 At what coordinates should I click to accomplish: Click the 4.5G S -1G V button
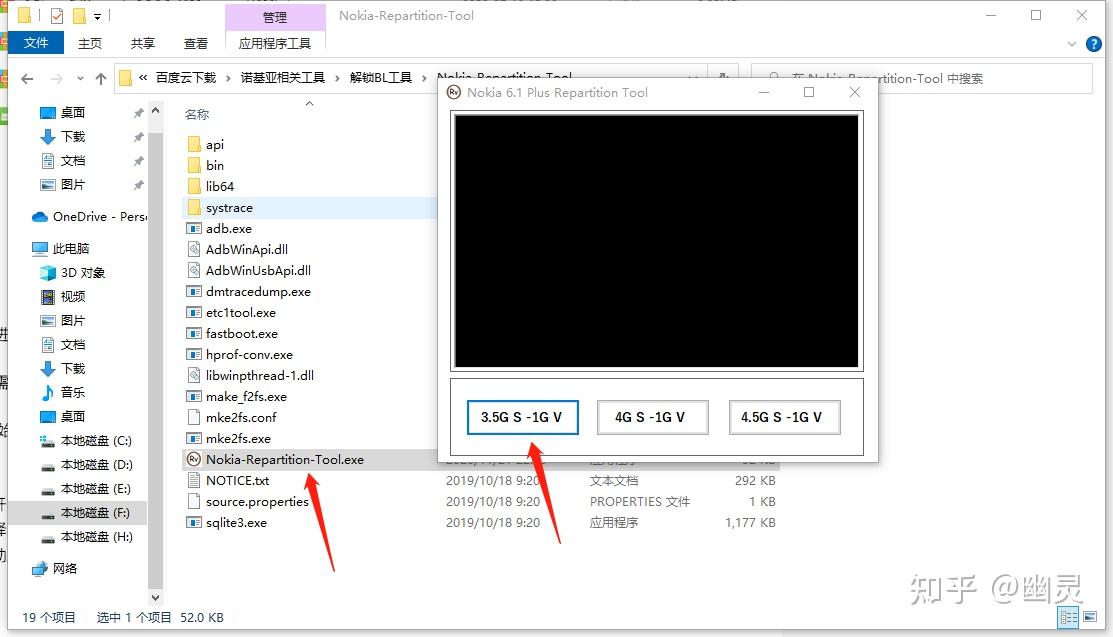coord(784,417)
